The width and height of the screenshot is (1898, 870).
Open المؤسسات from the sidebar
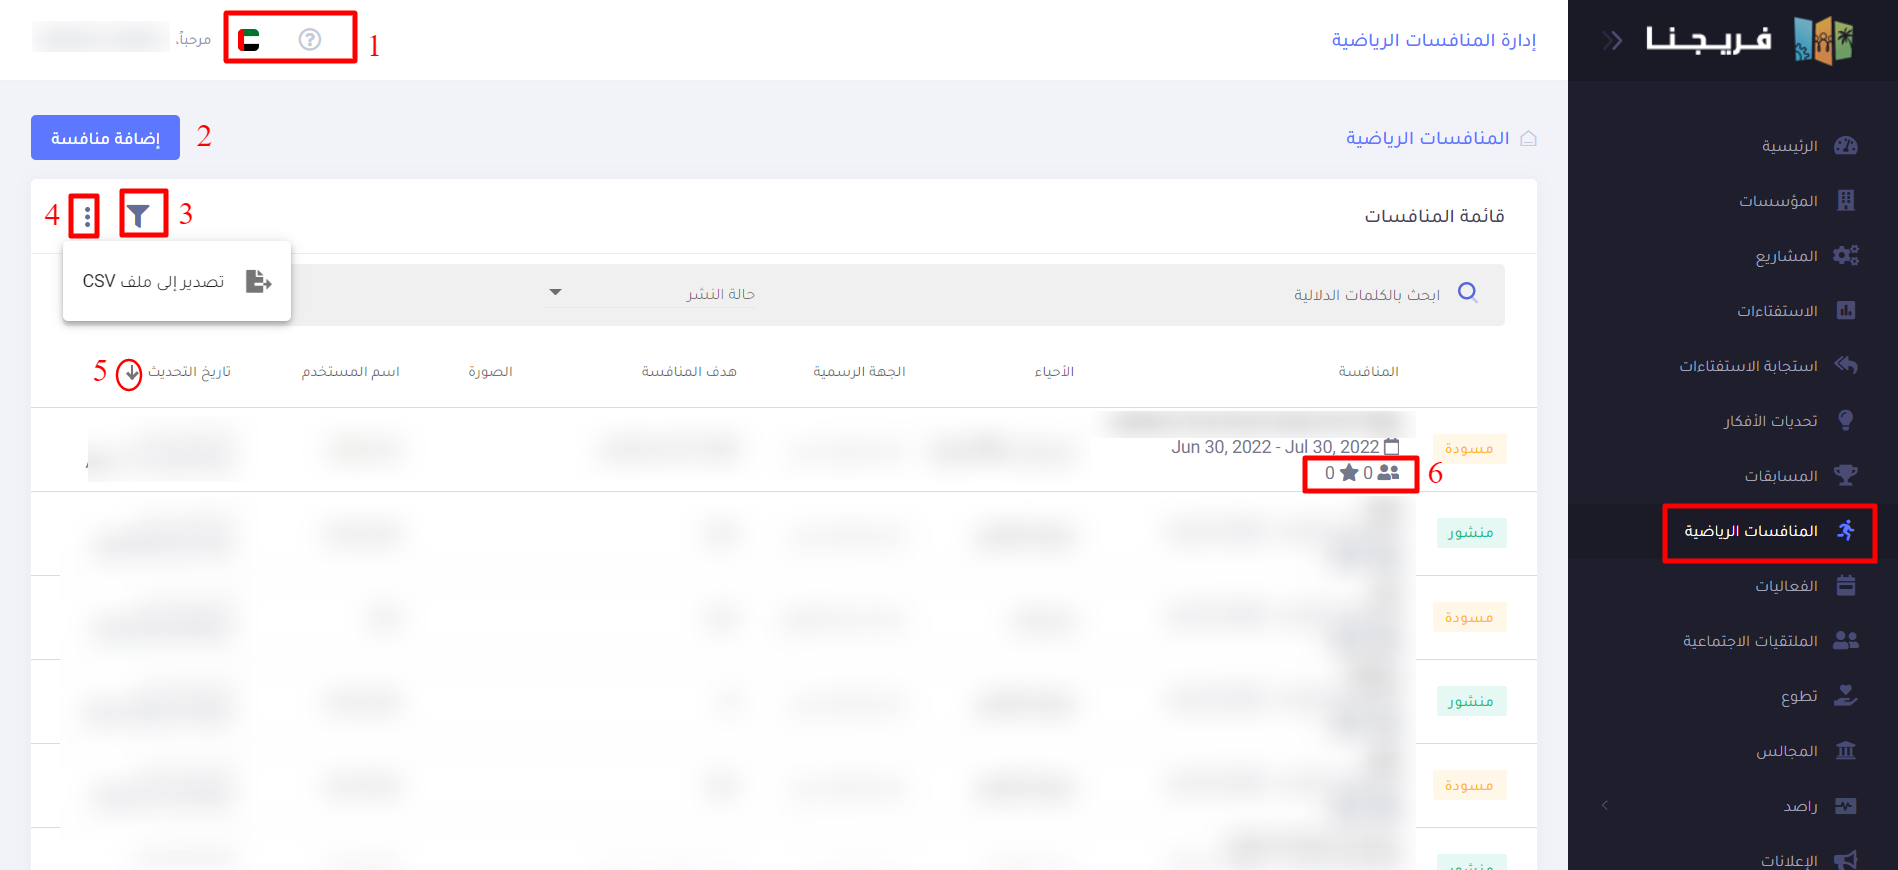coord(1777,201)
